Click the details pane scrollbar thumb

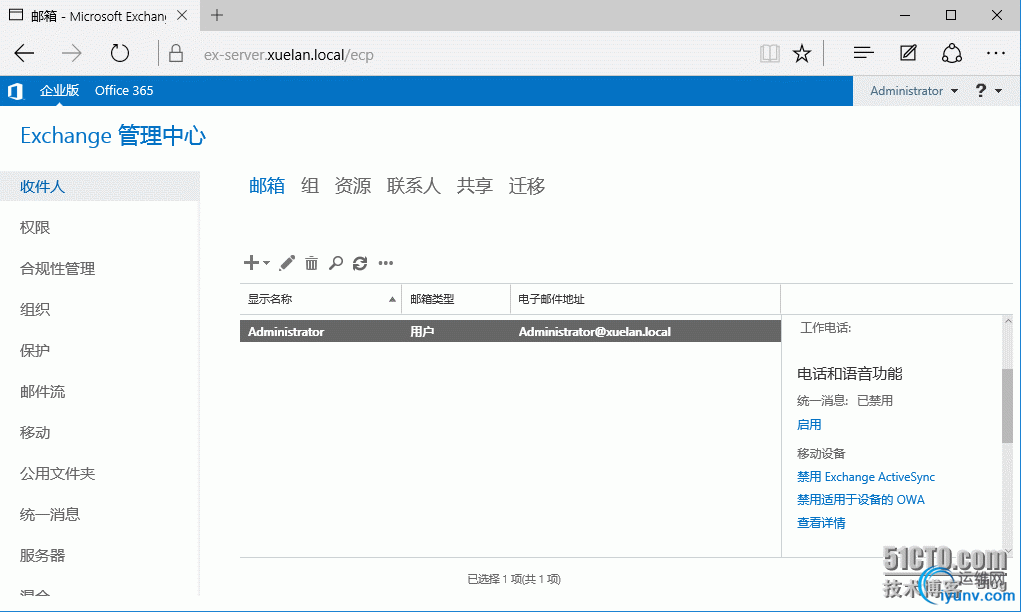1007,406
